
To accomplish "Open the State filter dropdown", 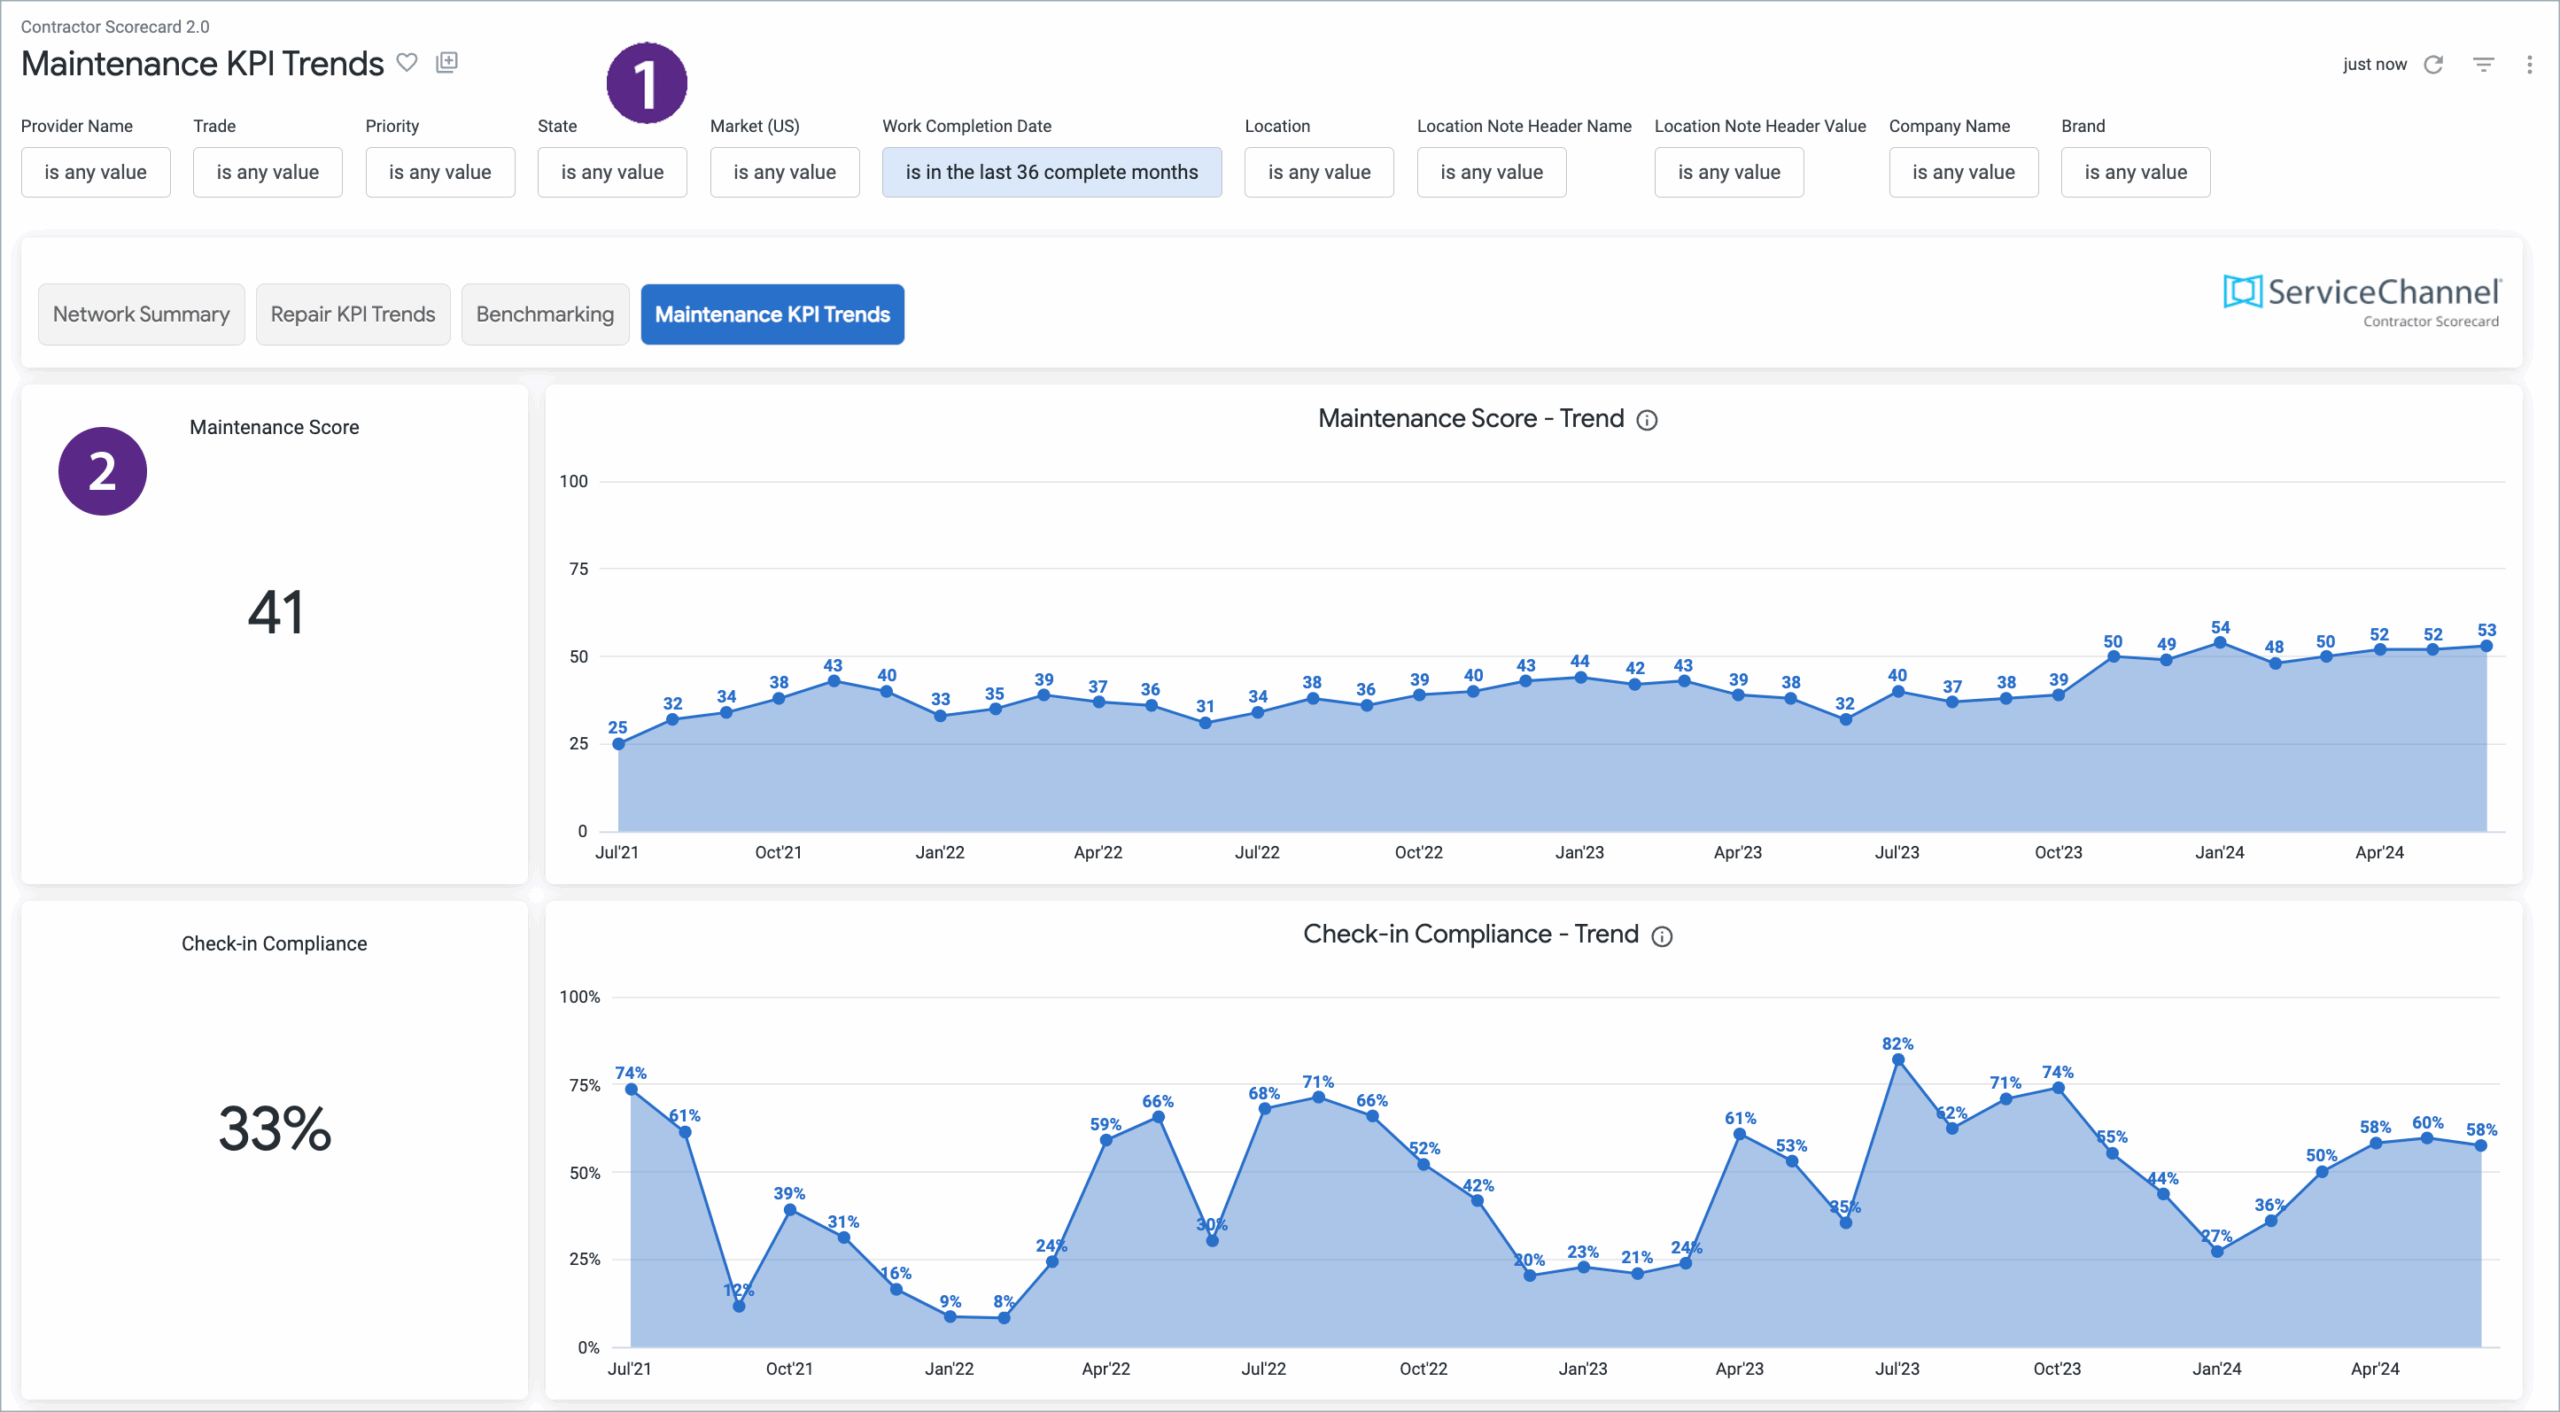I will (x=612, y=172).
